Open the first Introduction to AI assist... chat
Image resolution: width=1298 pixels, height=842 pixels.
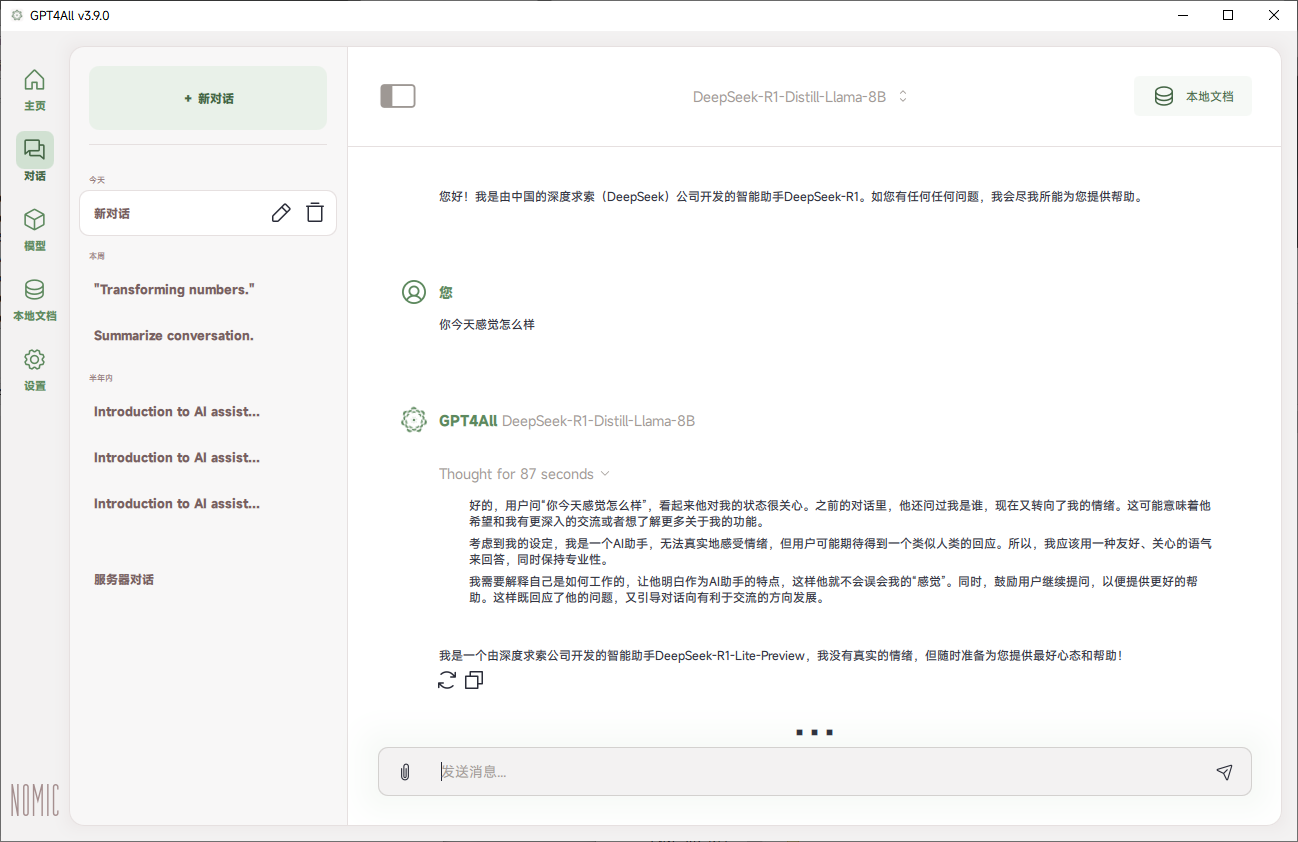click(177, 412)
